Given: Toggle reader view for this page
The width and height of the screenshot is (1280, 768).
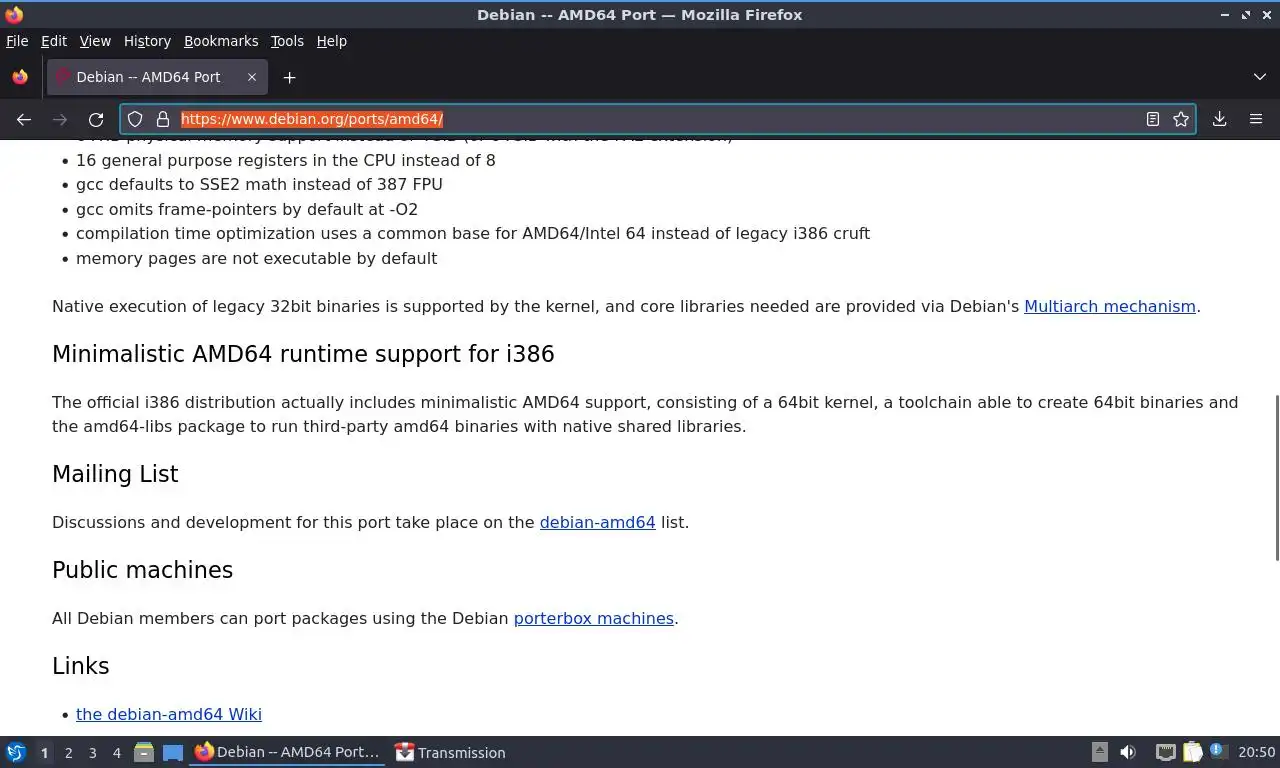Looking at the screenshot, I should (x=1153, y=119).
